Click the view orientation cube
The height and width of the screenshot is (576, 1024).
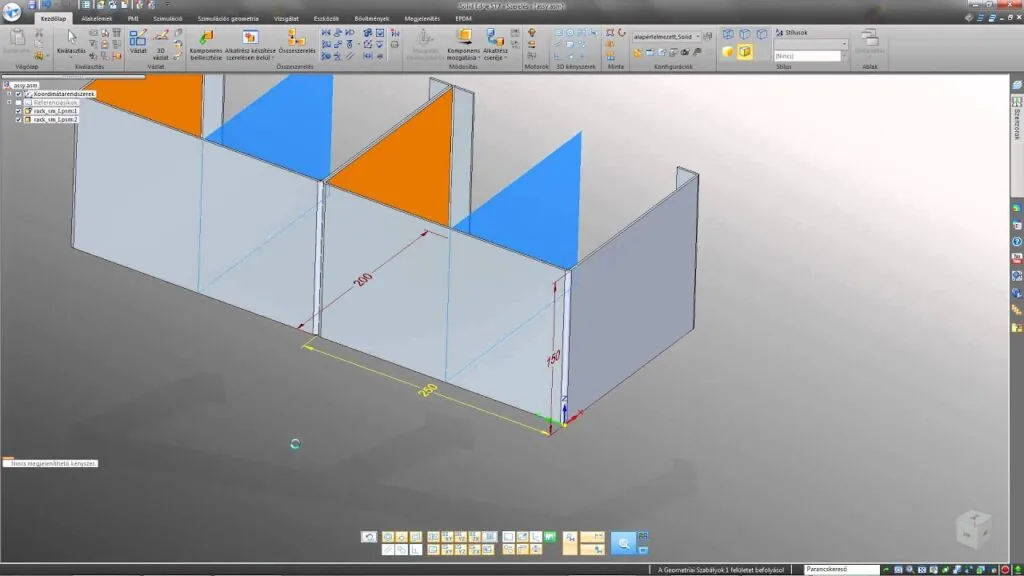(x=974, y=528)
